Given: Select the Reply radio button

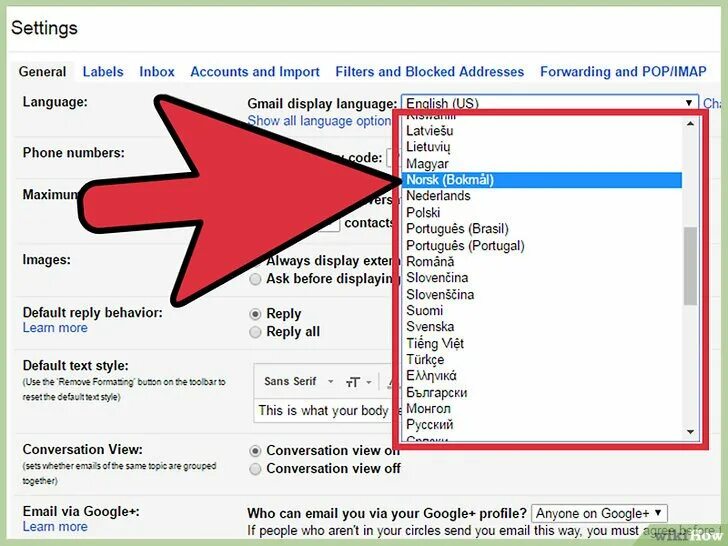Looking at the screenshot, I should coord(255,314).
